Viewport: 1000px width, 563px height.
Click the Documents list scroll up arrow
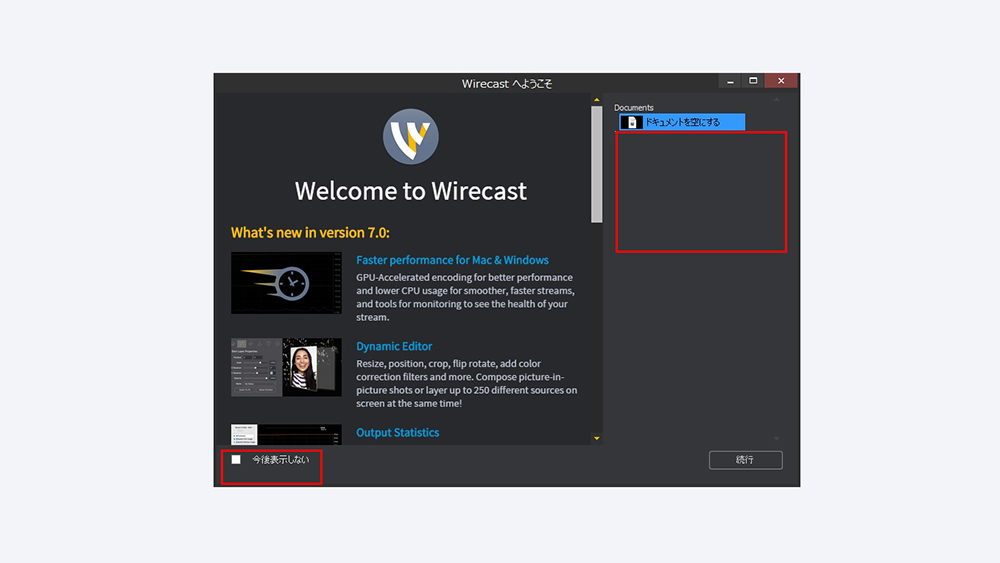776,100
